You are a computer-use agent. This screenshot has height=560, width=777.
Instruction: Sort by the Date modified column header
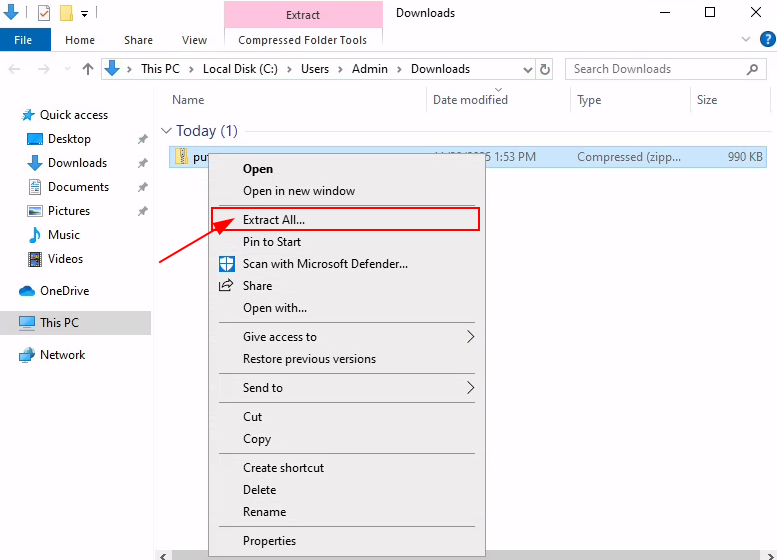470,100
